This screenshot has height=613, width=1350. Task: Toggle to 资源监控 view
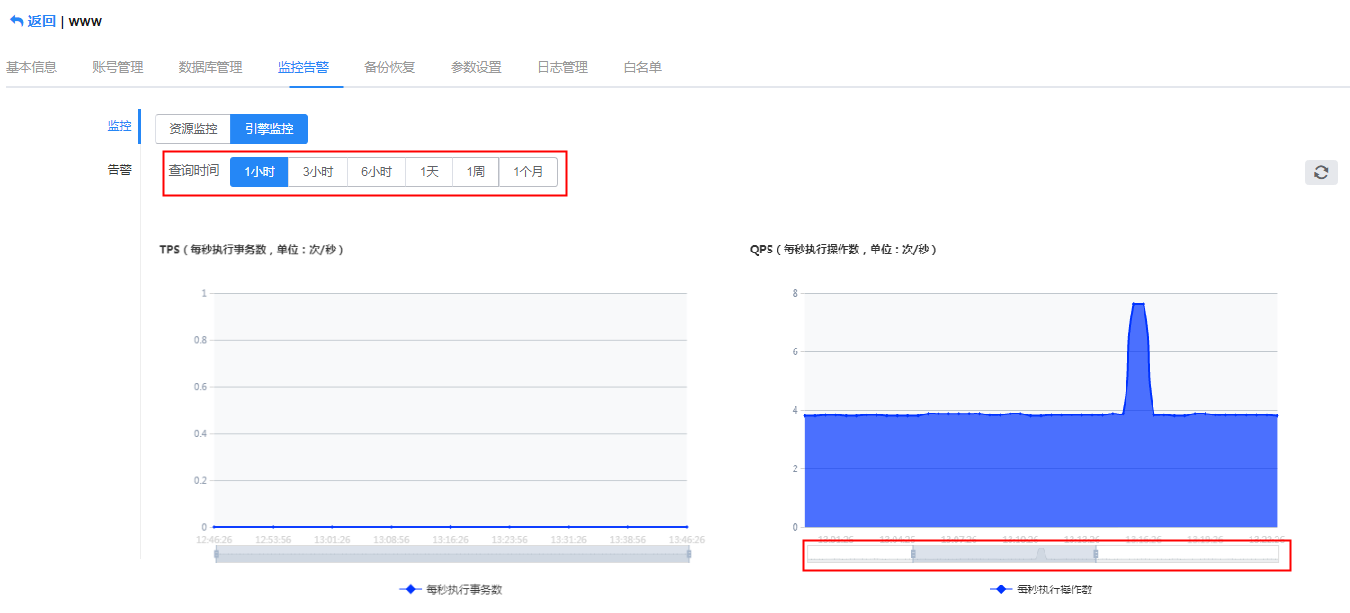[x=193, y=129]
